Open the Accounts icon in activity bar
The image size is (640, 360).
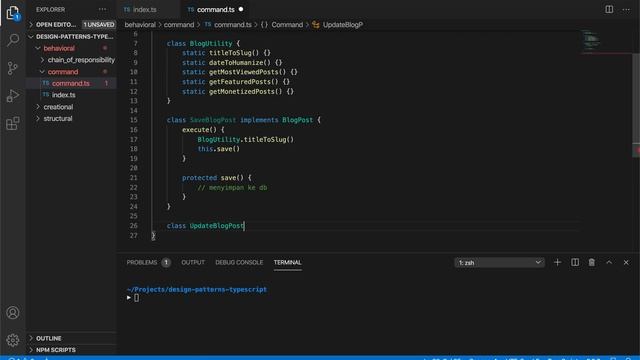(x=13, y=313)
